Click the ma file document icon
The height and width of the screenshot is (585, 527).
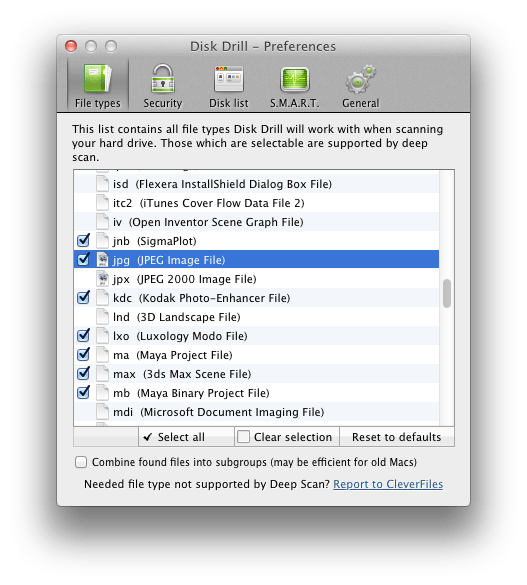(102, 355)
